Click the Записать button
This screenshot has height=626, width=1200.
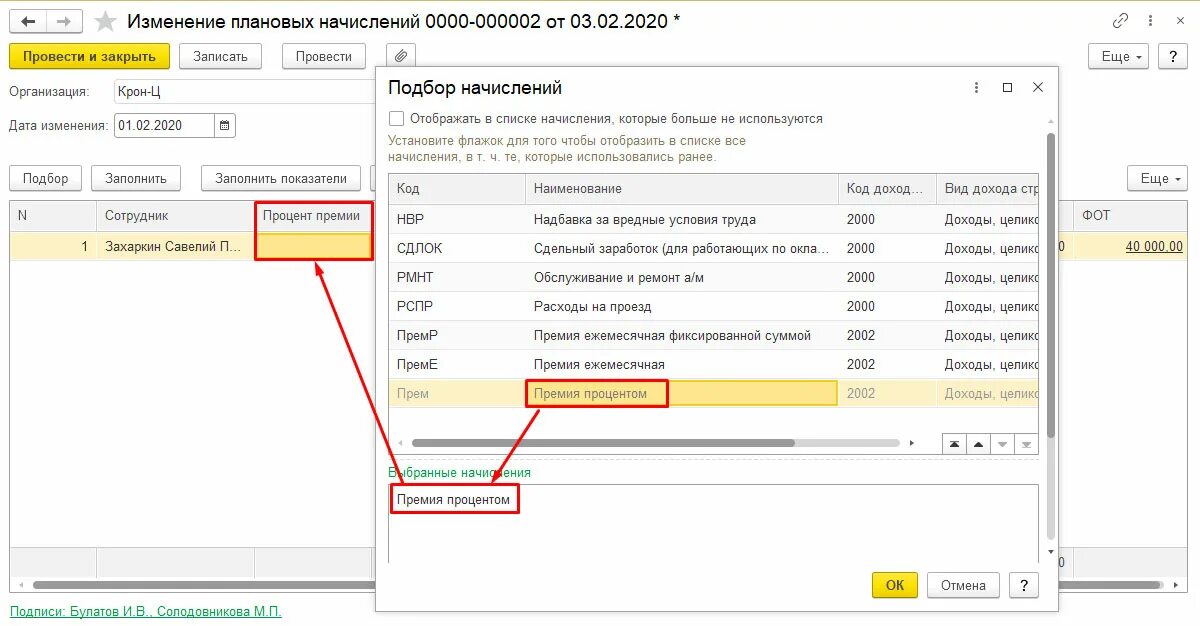(x=220, y=57)
